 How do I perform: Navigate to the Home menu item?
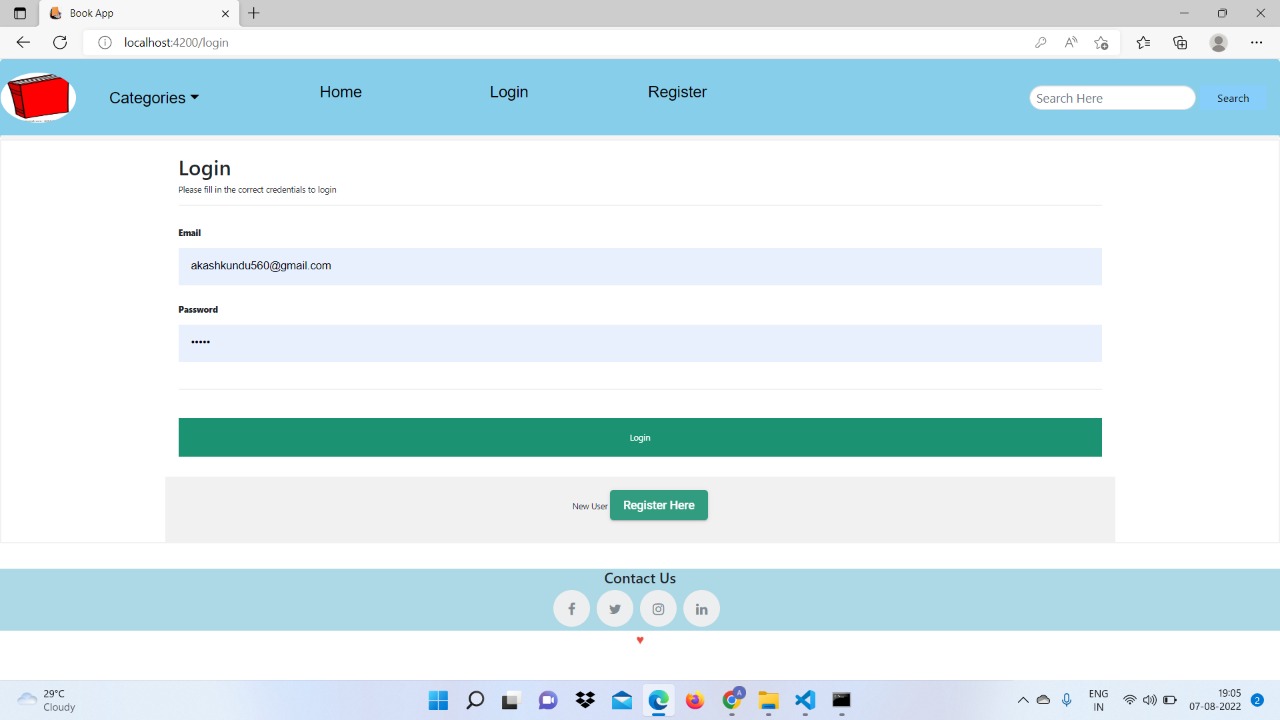point(340,91)
